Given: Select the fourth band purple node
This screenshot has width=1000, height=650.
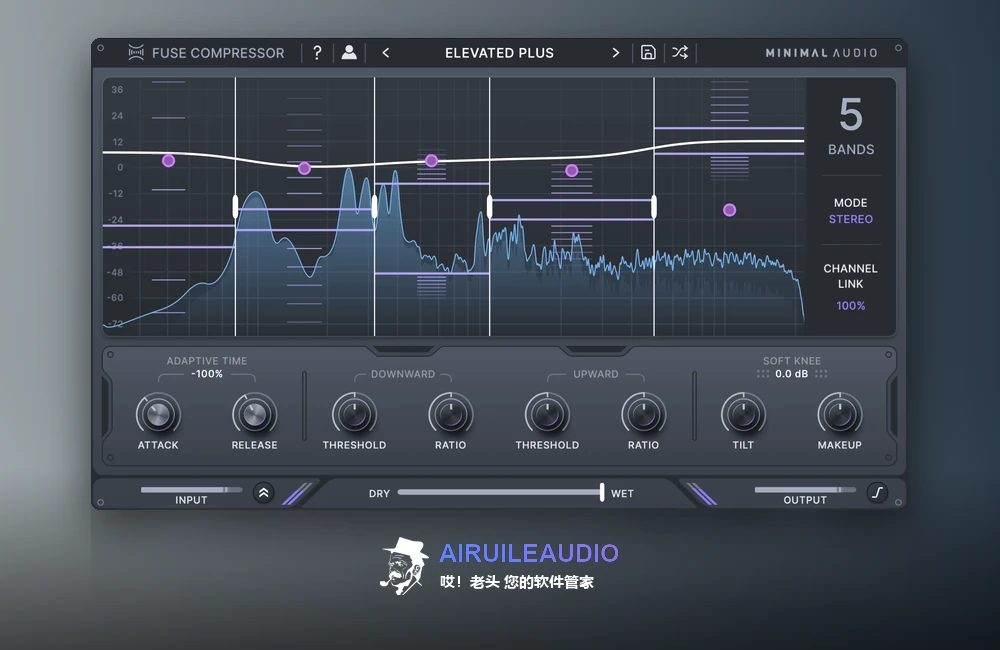Looking at the screenshot, I should 572,170.
